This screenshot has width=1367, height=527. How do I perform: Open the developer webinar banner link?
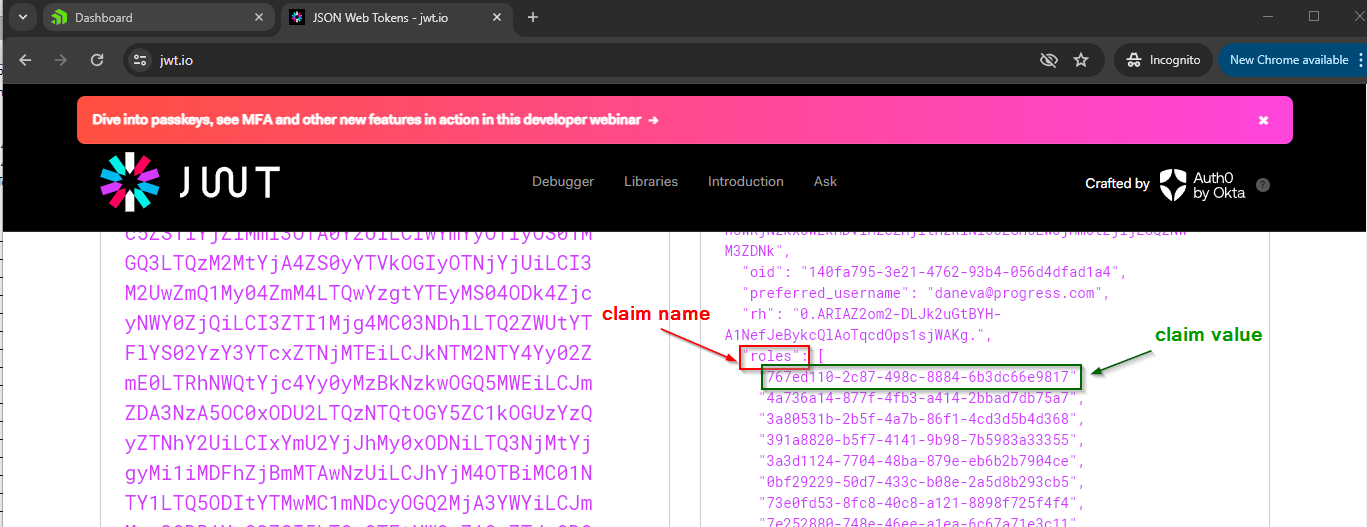click(x=375, y=120)
